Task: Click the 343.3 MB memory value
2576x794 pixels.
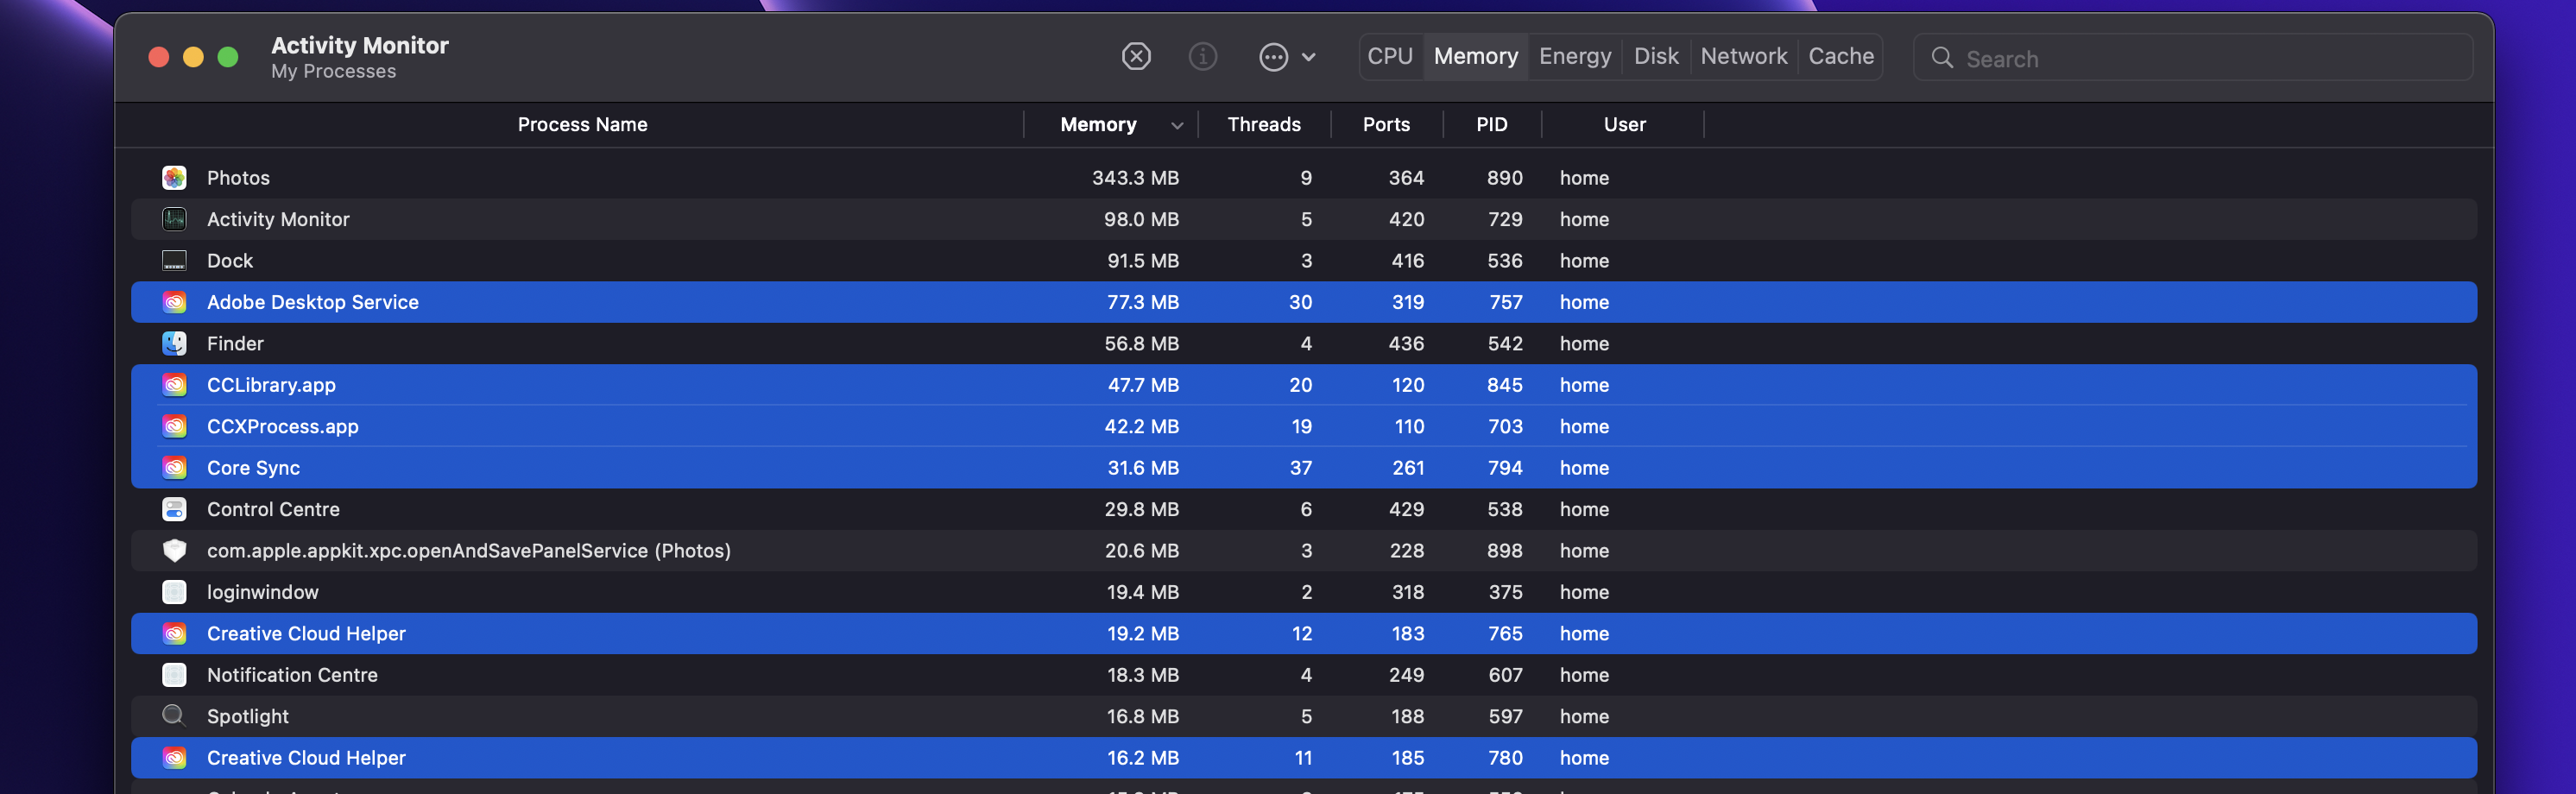Action: [x=1135, y=178]
